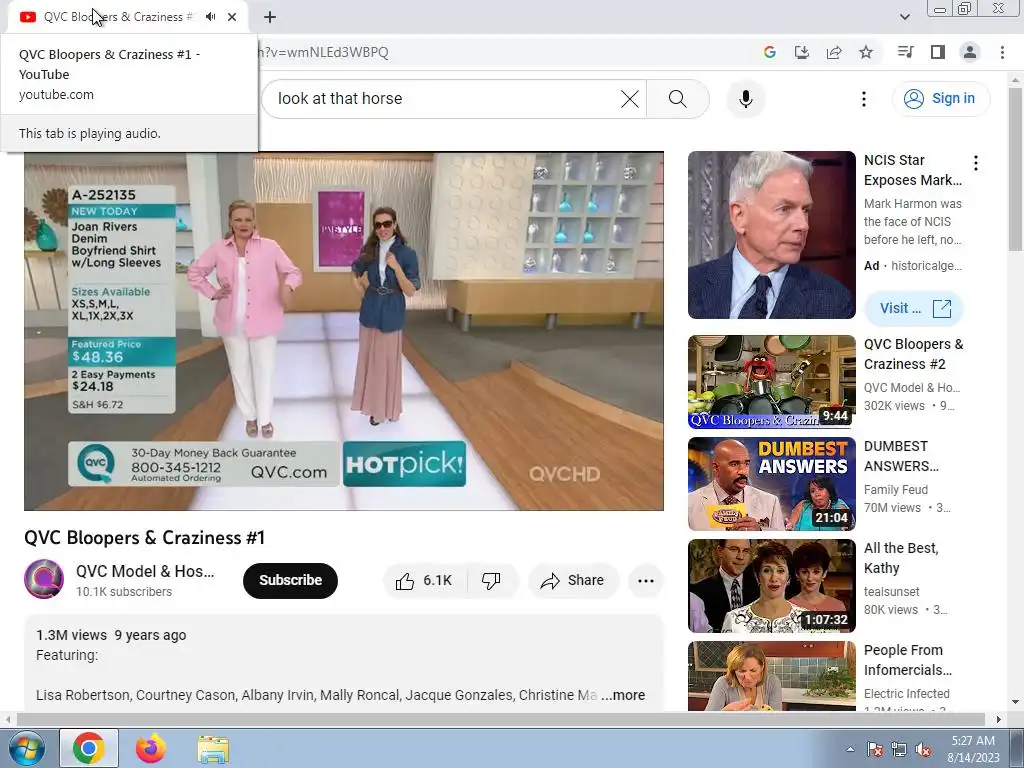Open the QVC Model & Hos... channel name
The height and width of the screenshot is (768, 1024).
145,571
